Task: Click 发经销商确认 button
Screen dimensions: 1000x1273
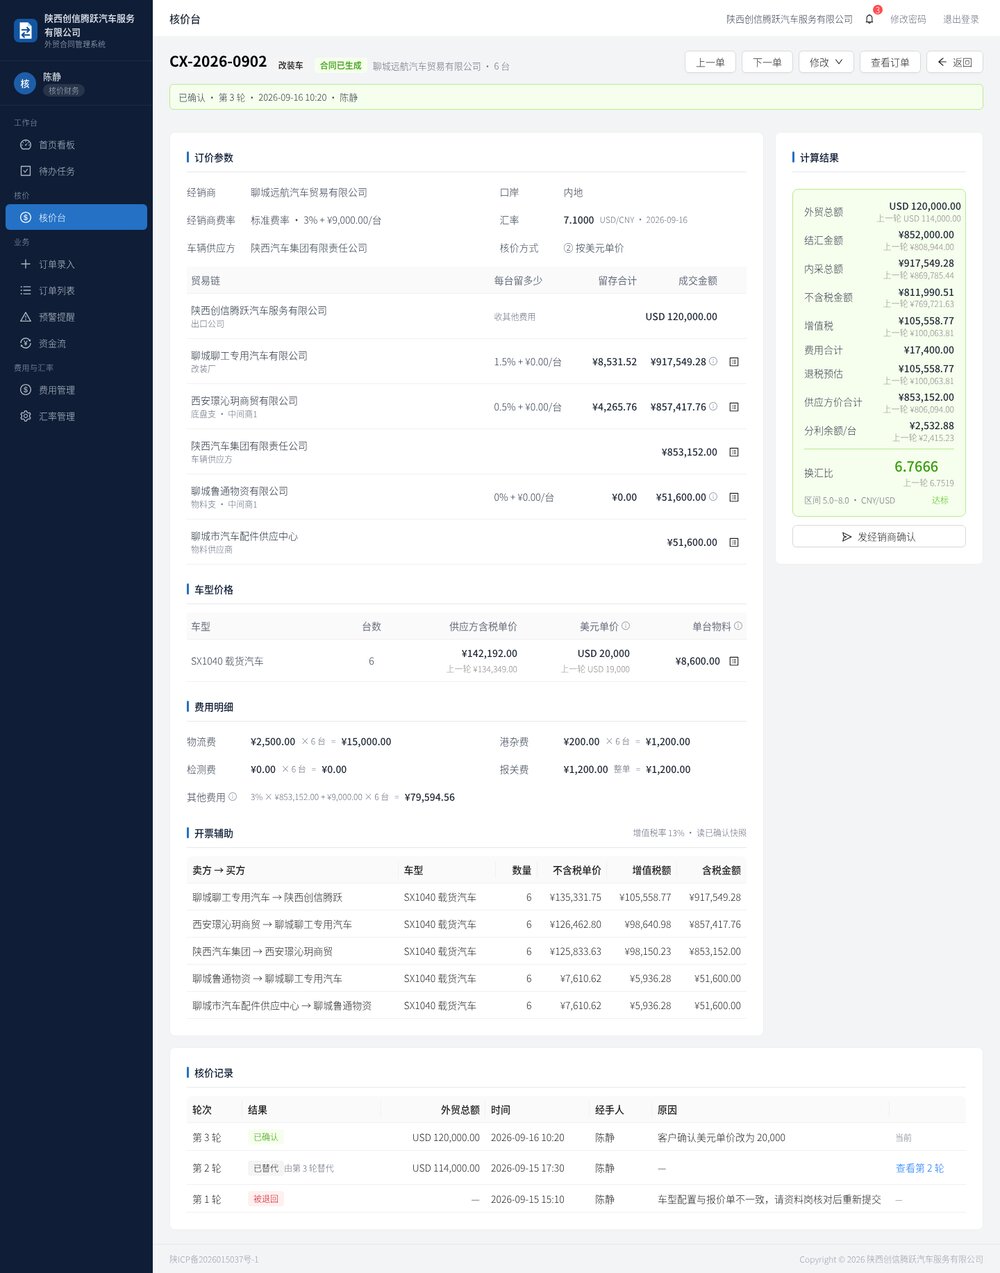Action: coord(879,537)
